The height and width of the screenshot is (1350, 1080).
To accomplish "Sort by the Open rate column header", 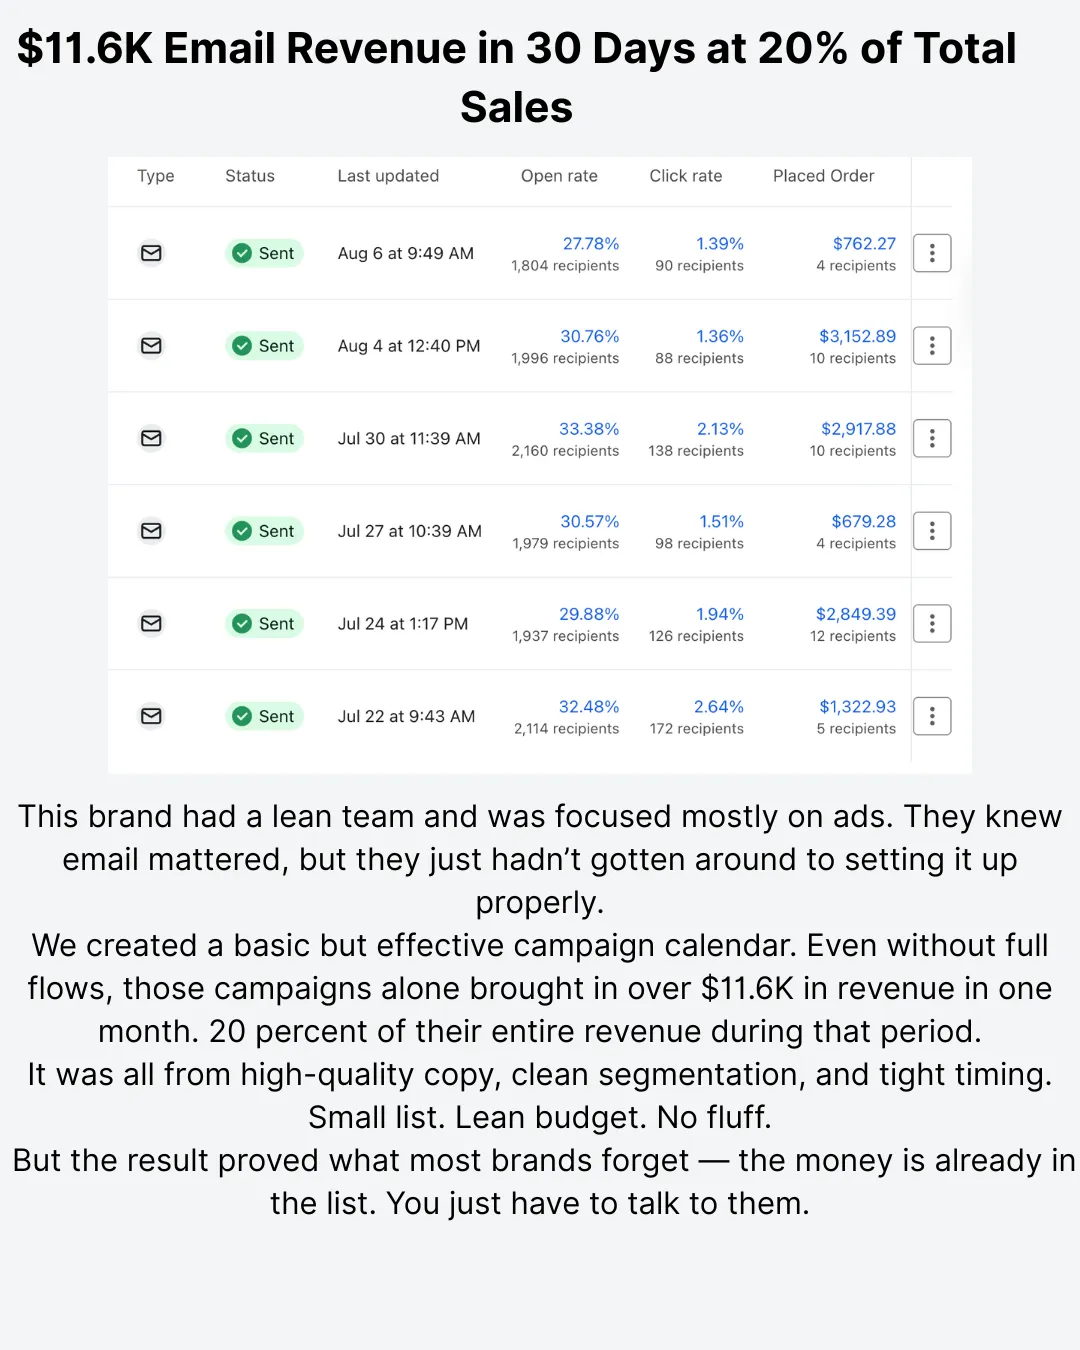I will [559, 176].
